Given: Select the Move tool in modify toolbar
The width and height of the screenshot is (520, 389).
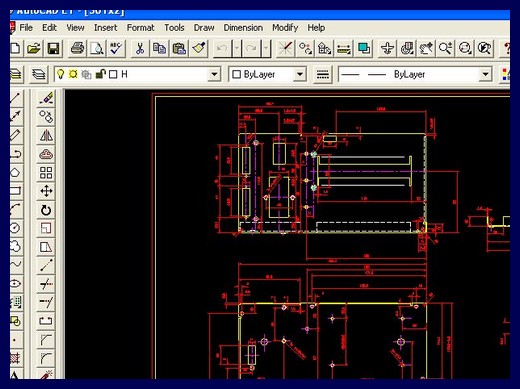Looking at the screenshot, I should pyautogui.click(x=46, y=191).
